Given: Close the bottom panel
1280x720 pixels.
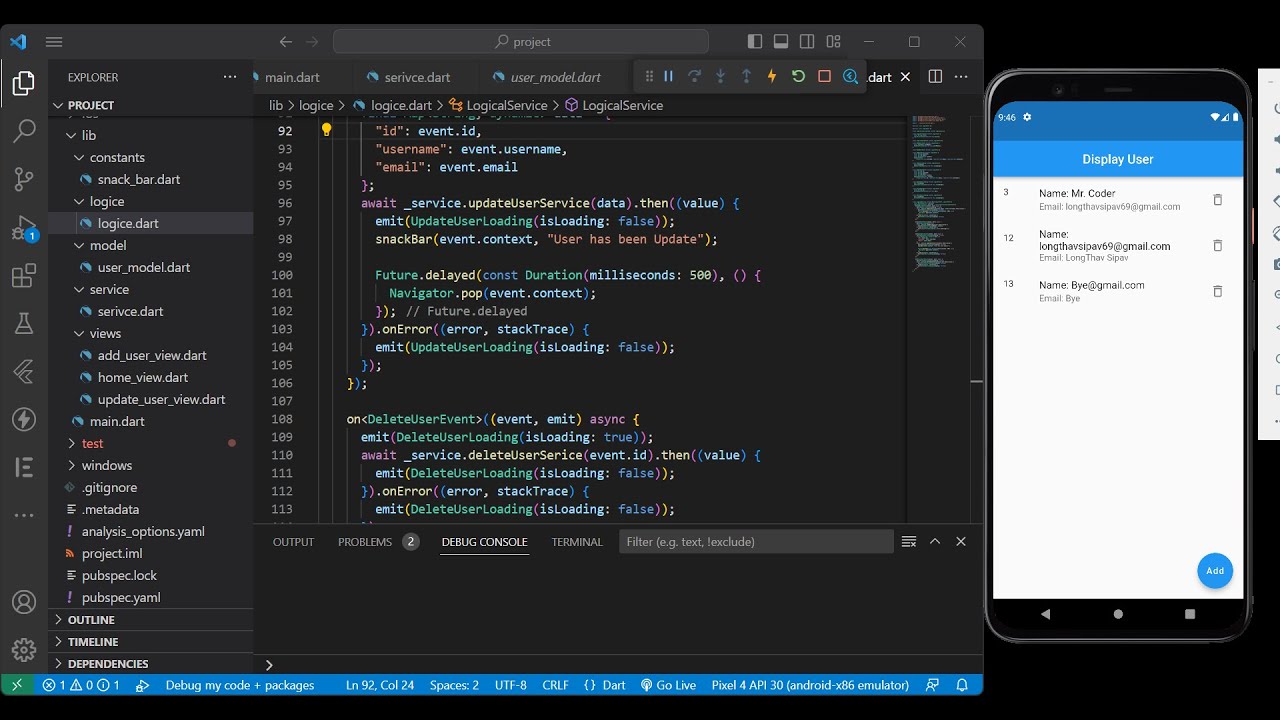Looking at the screenshot, I should click(x=961, y=541).
